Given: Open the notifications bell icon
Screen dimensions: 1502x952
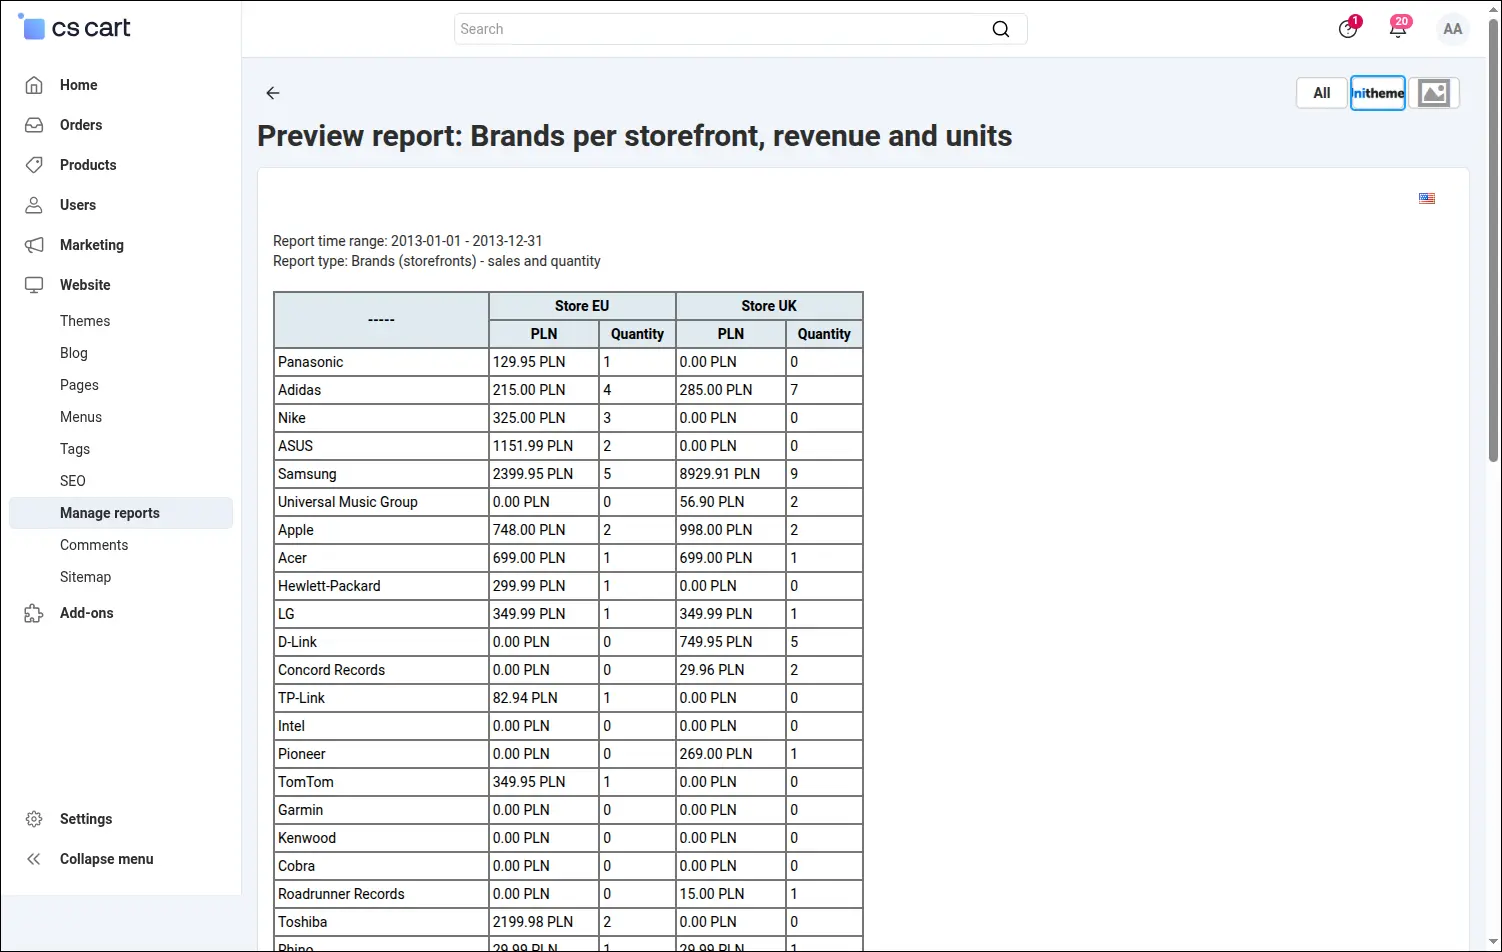Looking at the screenshot, I should (x=1398, y=29).
